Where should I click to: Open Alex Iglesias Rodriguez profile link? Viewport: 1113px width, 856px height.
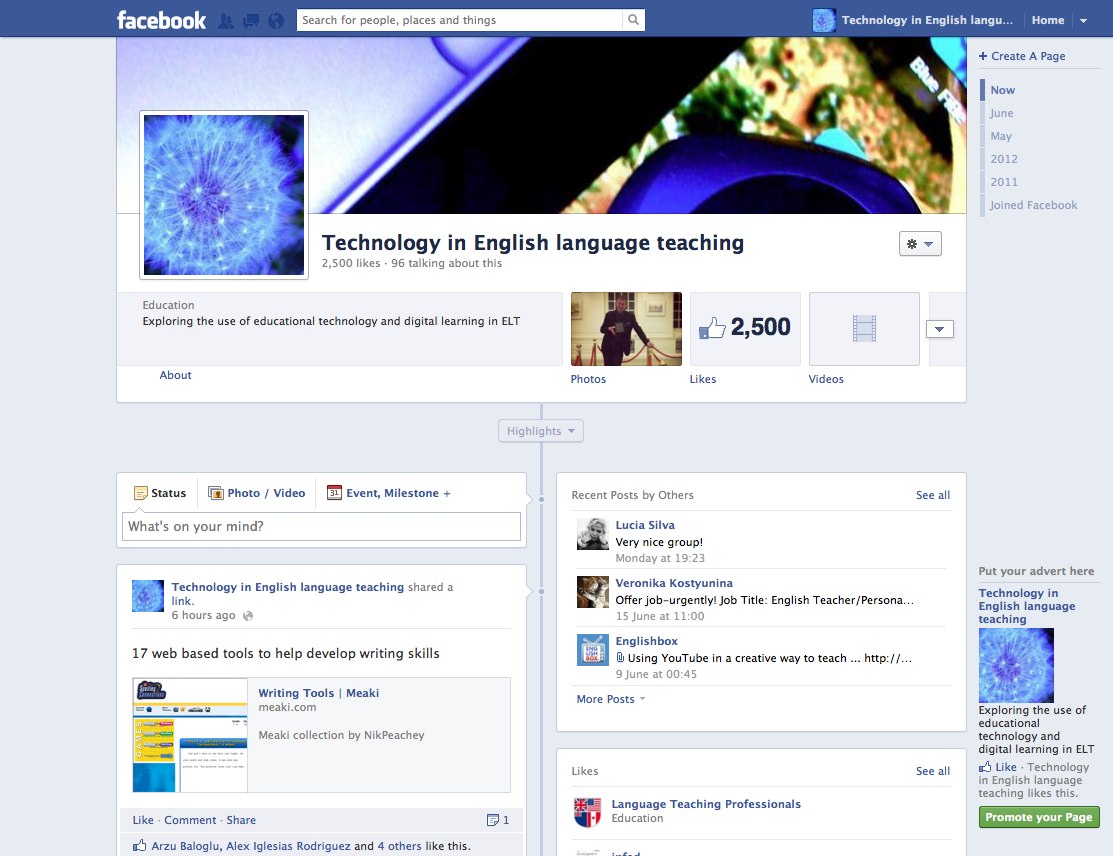(x=288, y=846)
